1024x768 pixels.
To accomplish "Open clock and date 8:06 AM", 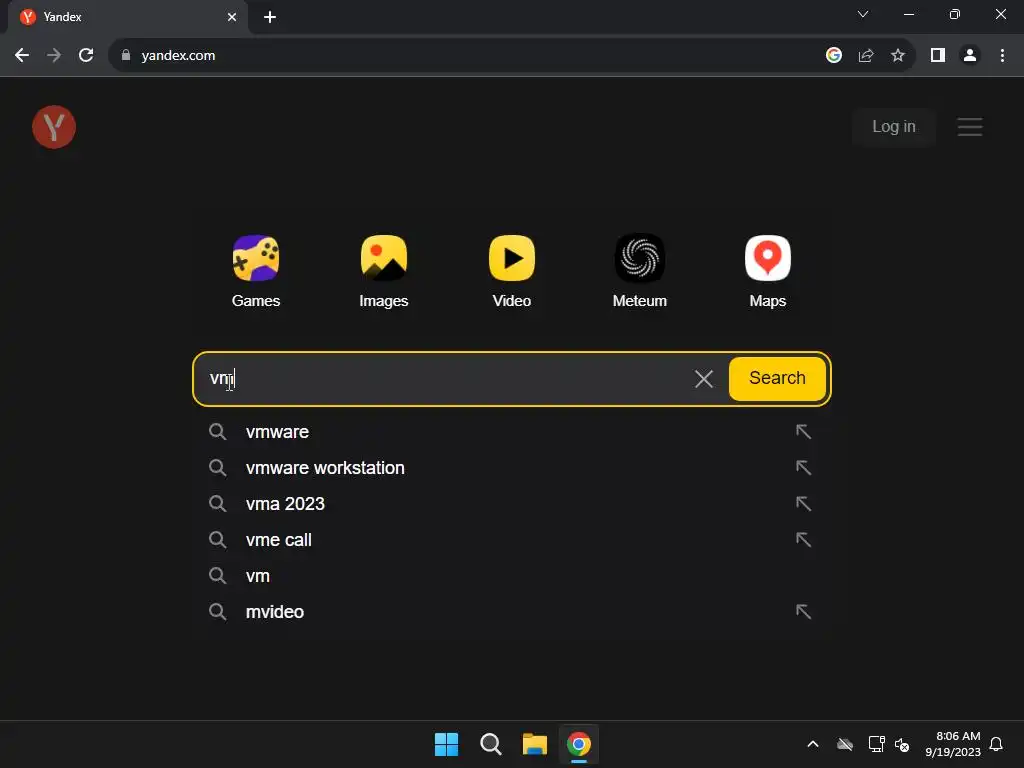I will point(953,744).
